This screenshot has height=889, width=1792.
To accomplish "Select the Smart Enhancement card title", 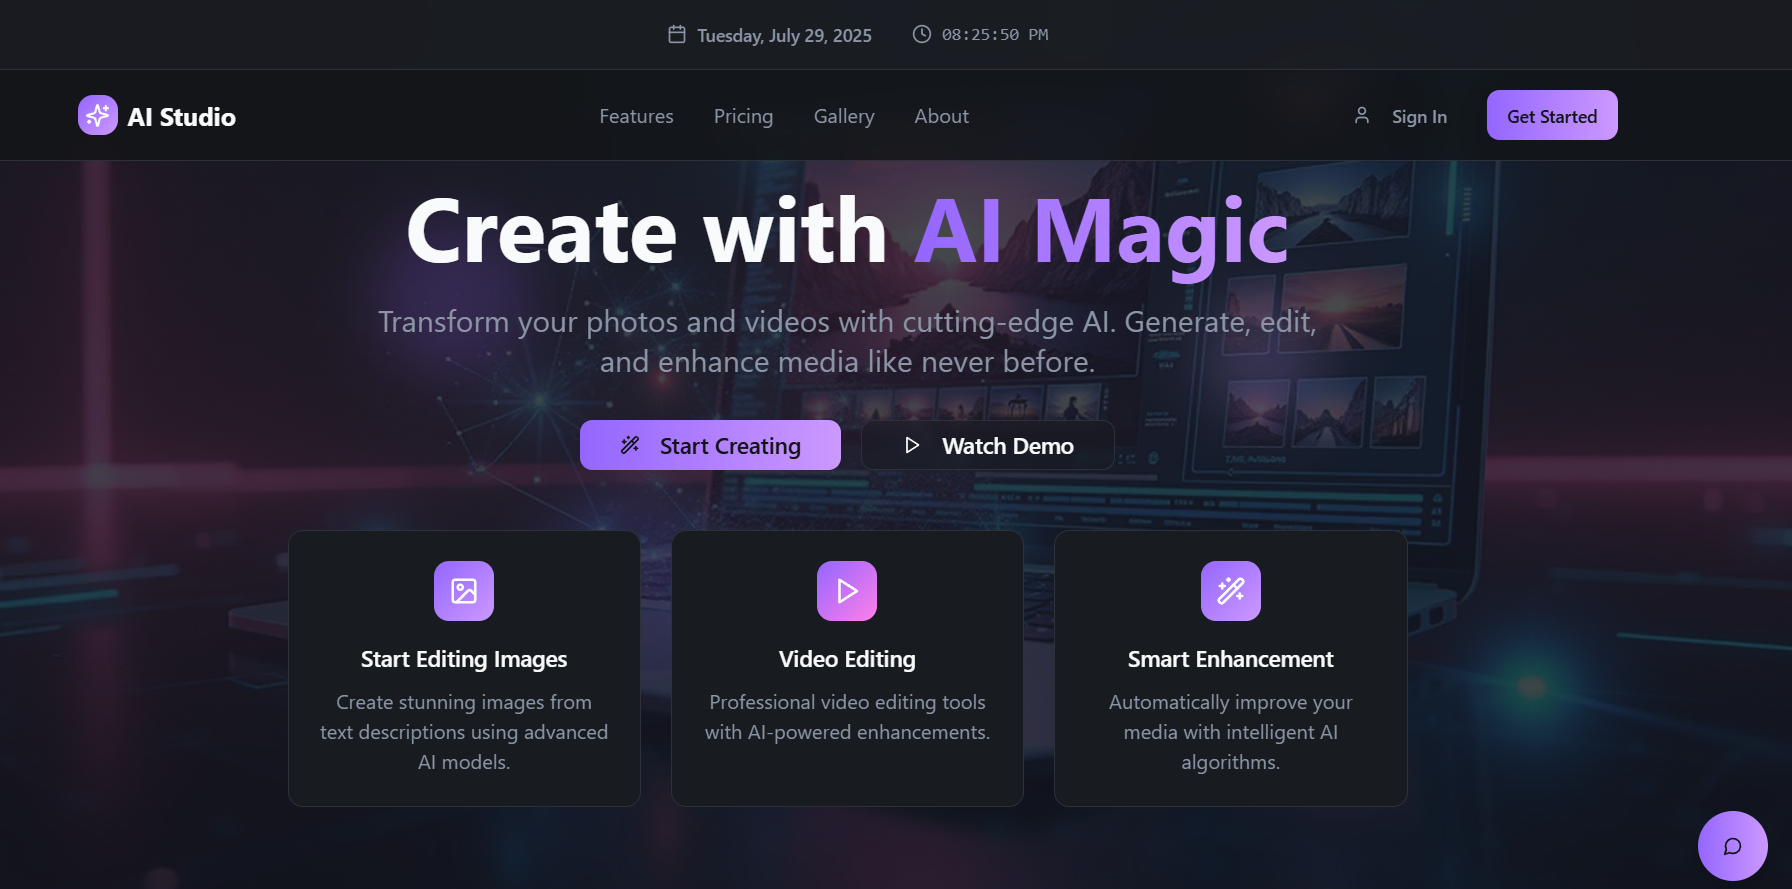I will pyautogui.click(x=1230, y=660).
